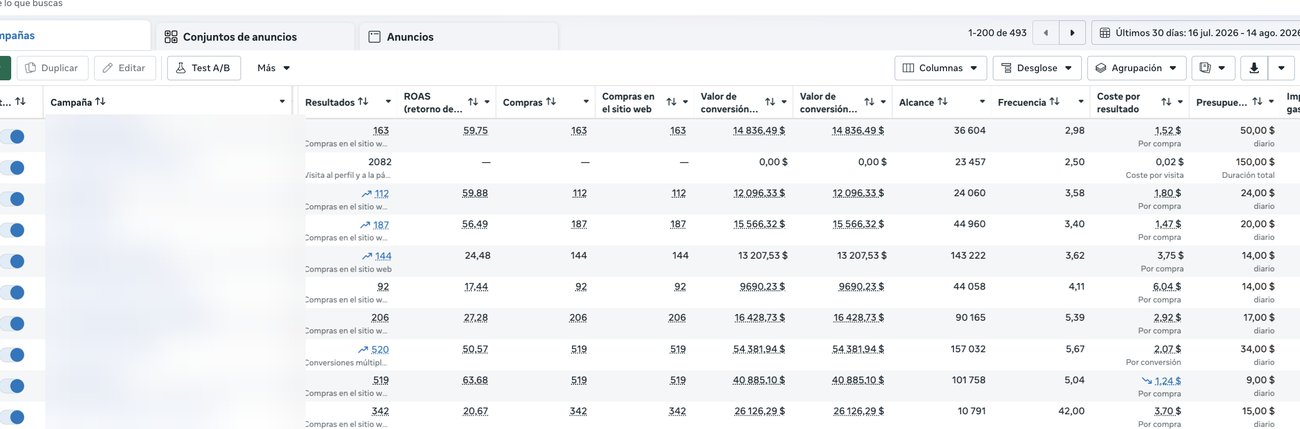Sort by Alcance column arrows icon
This screenshot has height=429, width=1300.
[943, 102]
